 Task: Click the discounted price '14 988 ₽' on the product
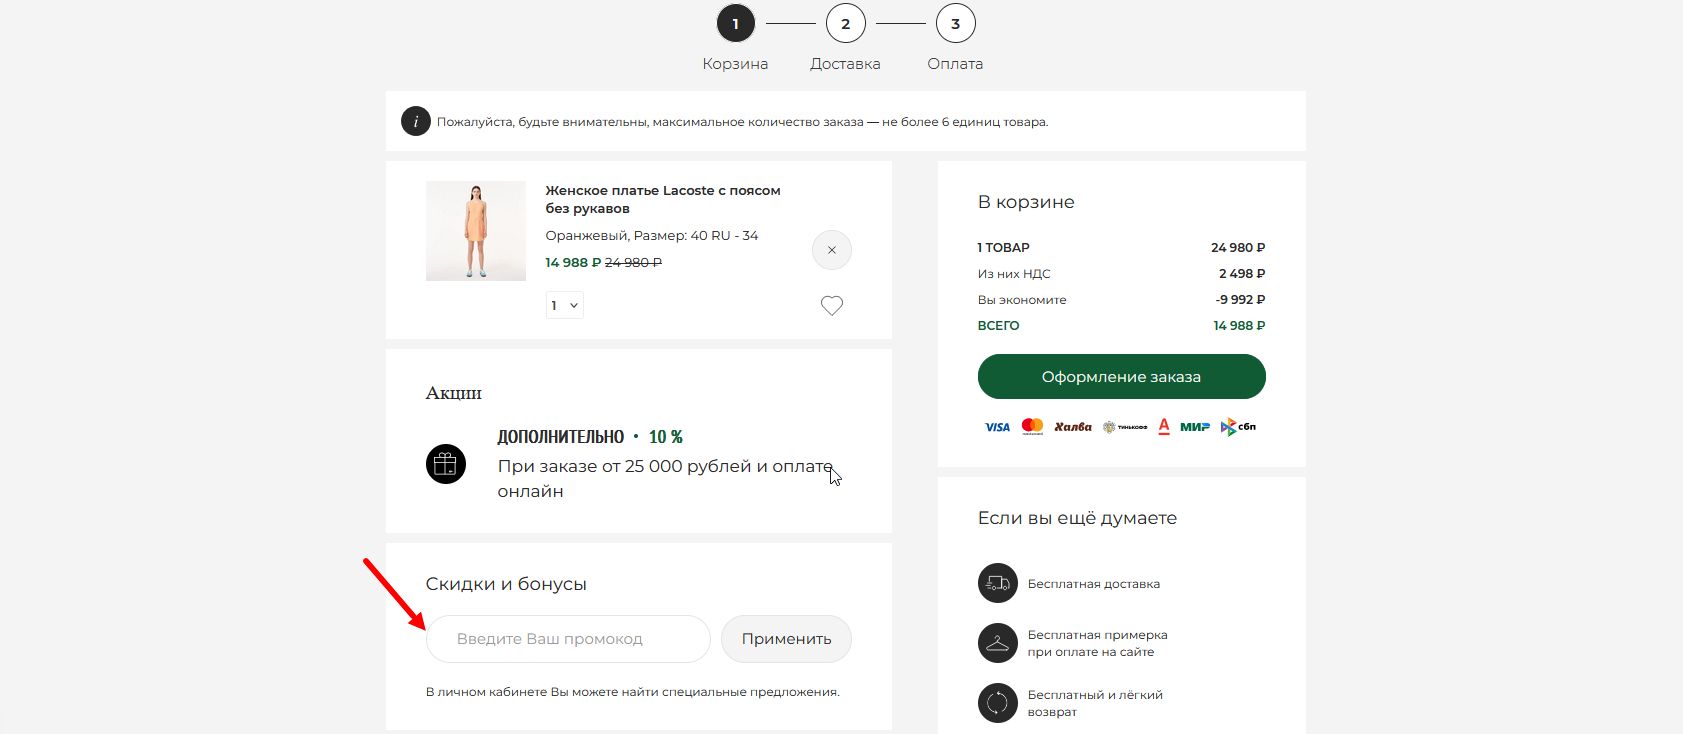(573, 262)
